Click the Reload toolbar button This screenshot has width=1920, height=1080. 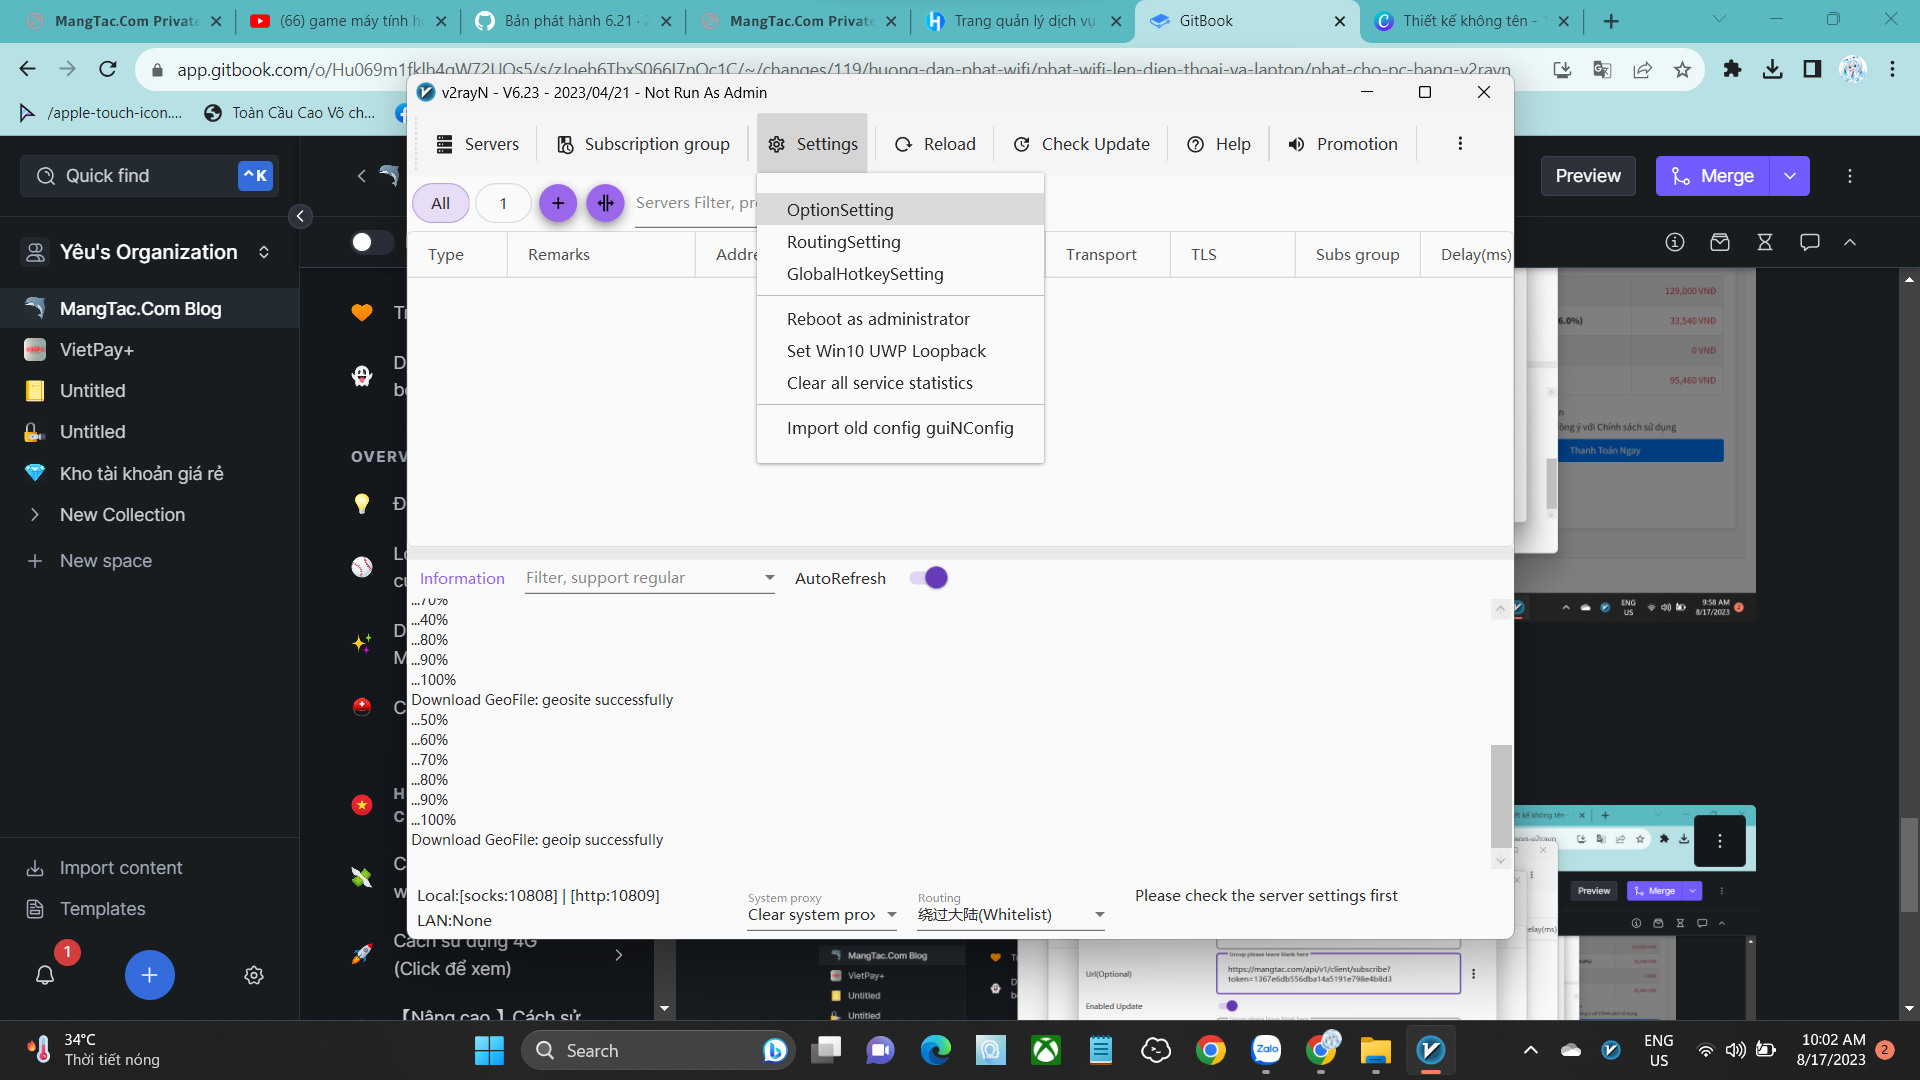[x=935, y=144]
